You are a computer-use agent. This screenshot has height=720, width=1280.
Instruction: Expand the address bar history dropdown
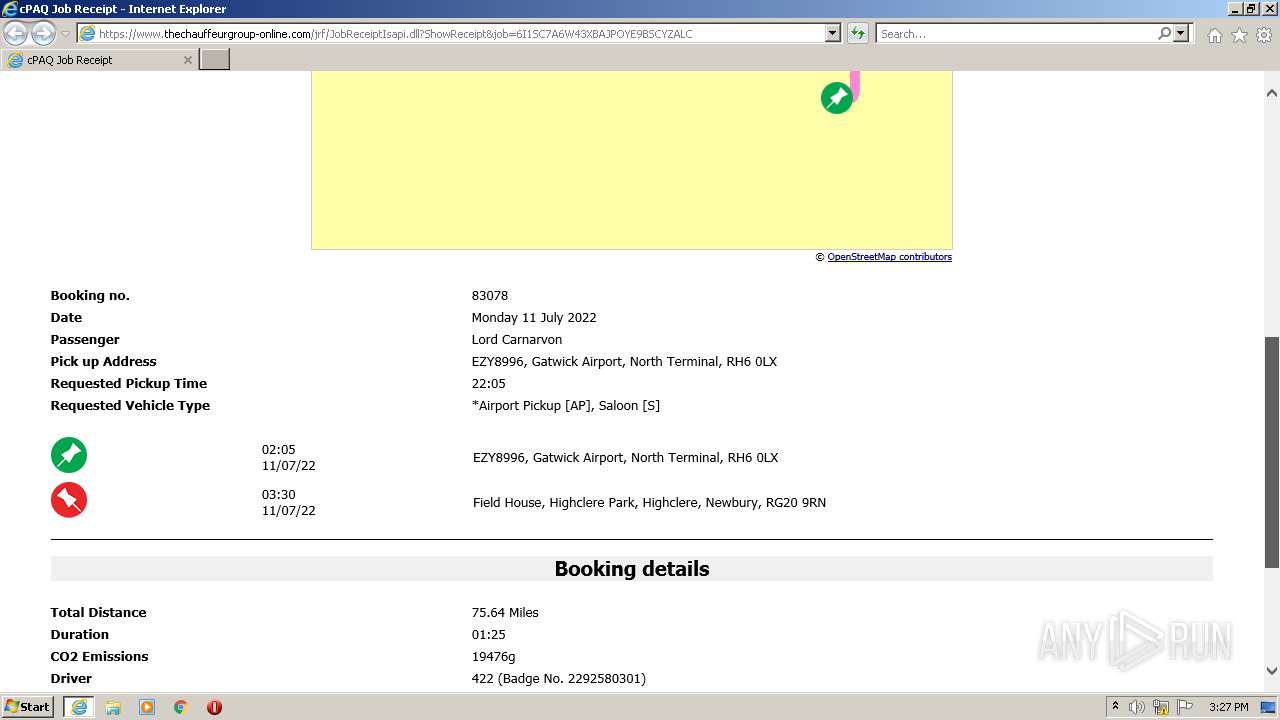tap(832, 33)
